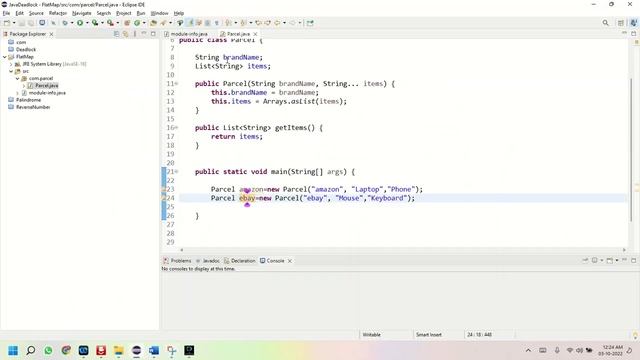
Task: Click the Smart Insert status bar field
Action: point(429,335)
